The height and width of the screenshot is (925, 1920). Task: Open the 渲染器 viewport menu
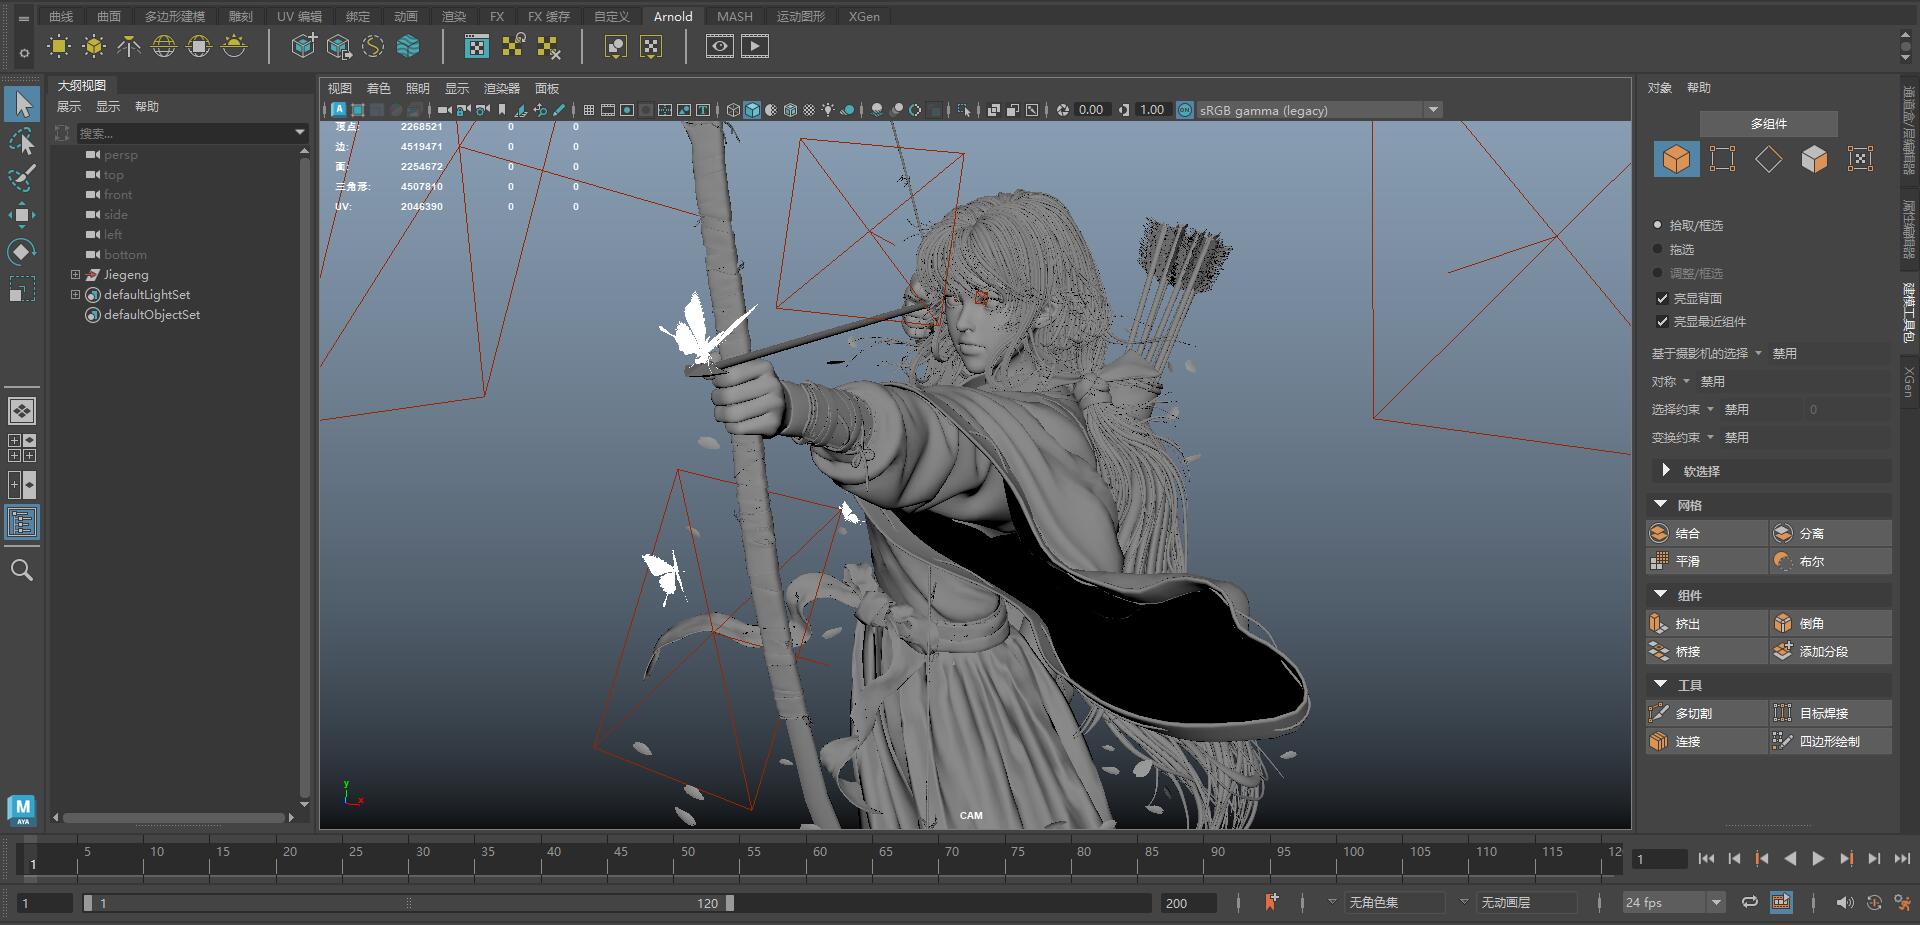[502, 88]
